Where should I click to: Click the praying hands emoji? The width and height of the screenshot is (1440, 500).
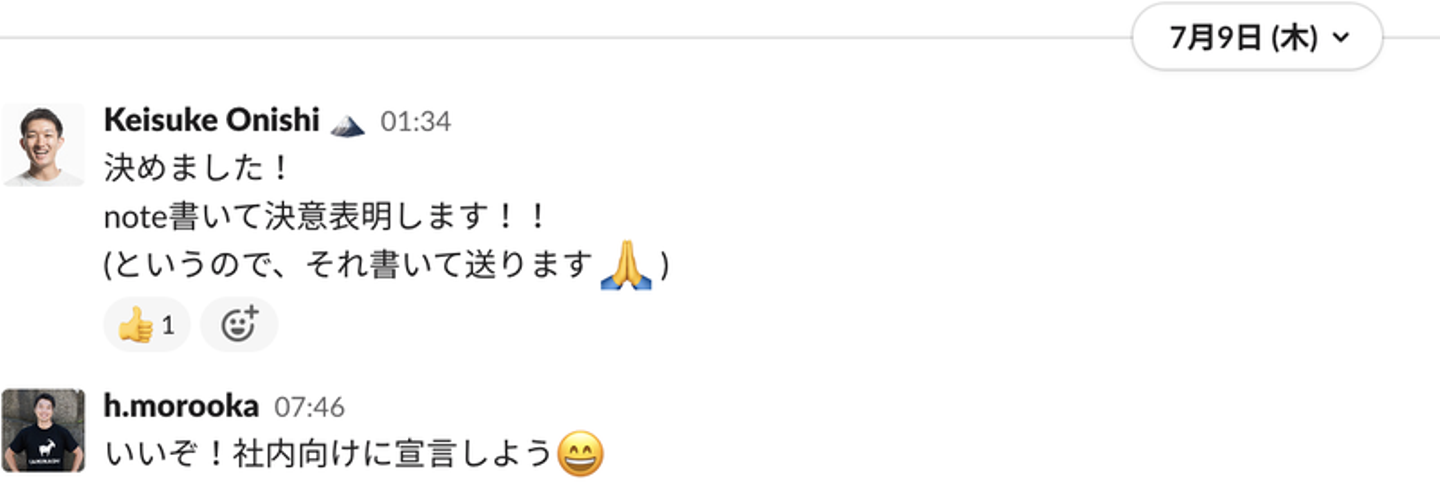[x=626, y=266]
